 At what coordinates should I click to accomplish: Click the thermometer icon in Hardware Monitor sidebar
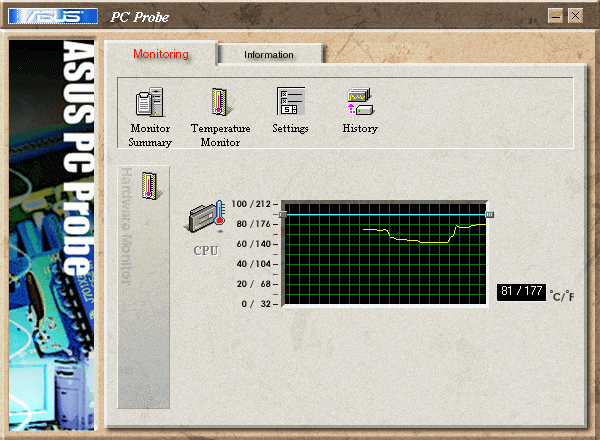(150, 186)
